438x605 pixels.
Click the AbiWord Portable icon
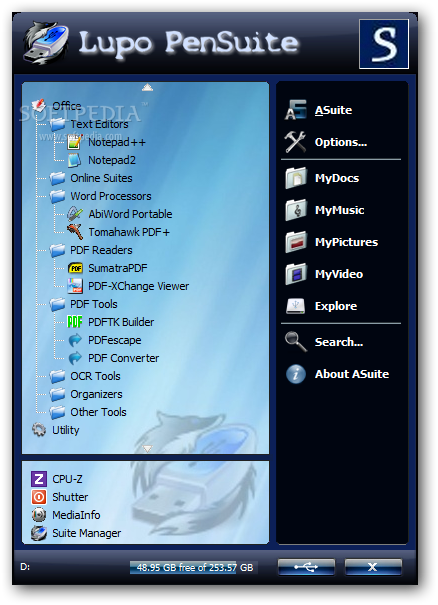tap(74, 214)
